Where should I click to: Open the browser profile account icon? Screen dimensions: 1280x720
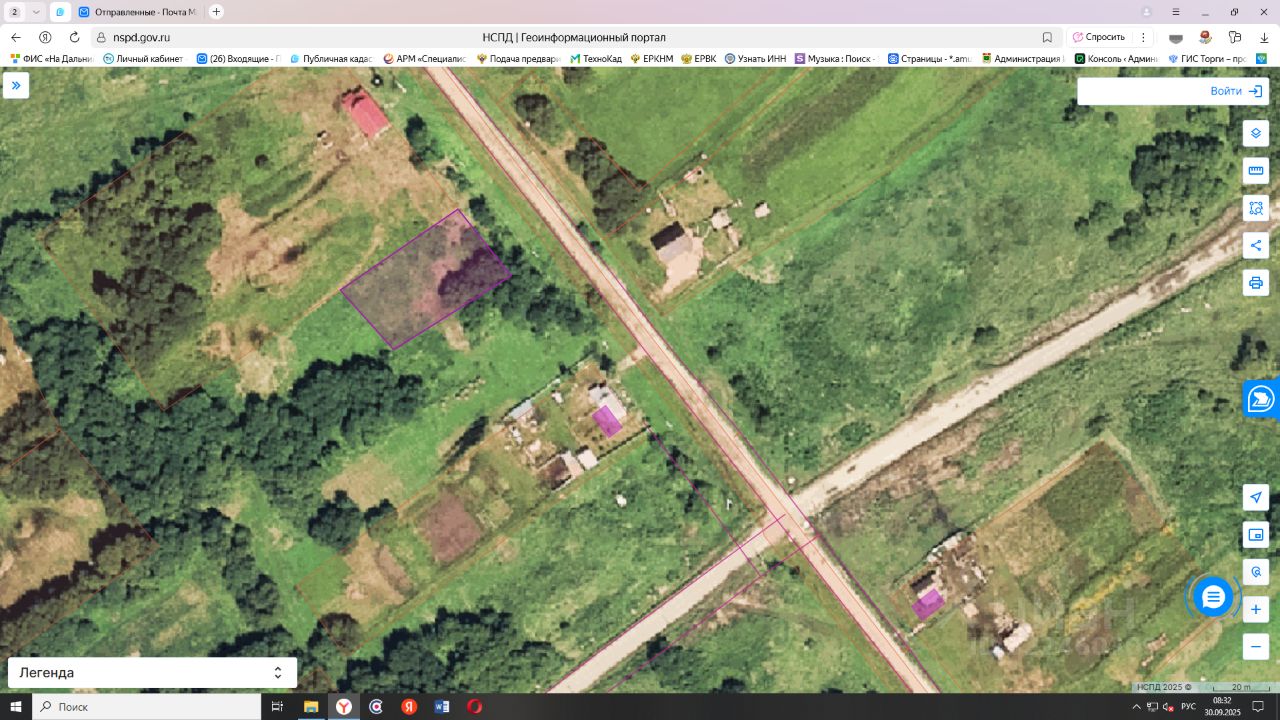(x=1146, y=12)
